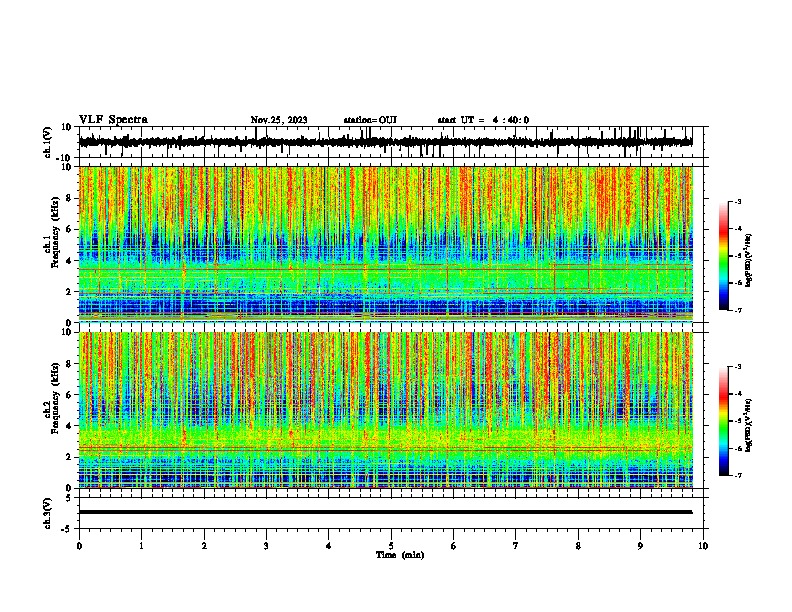Click the flat ch.3 voltage trace
The image size is (792, 612).
[385, 512]
